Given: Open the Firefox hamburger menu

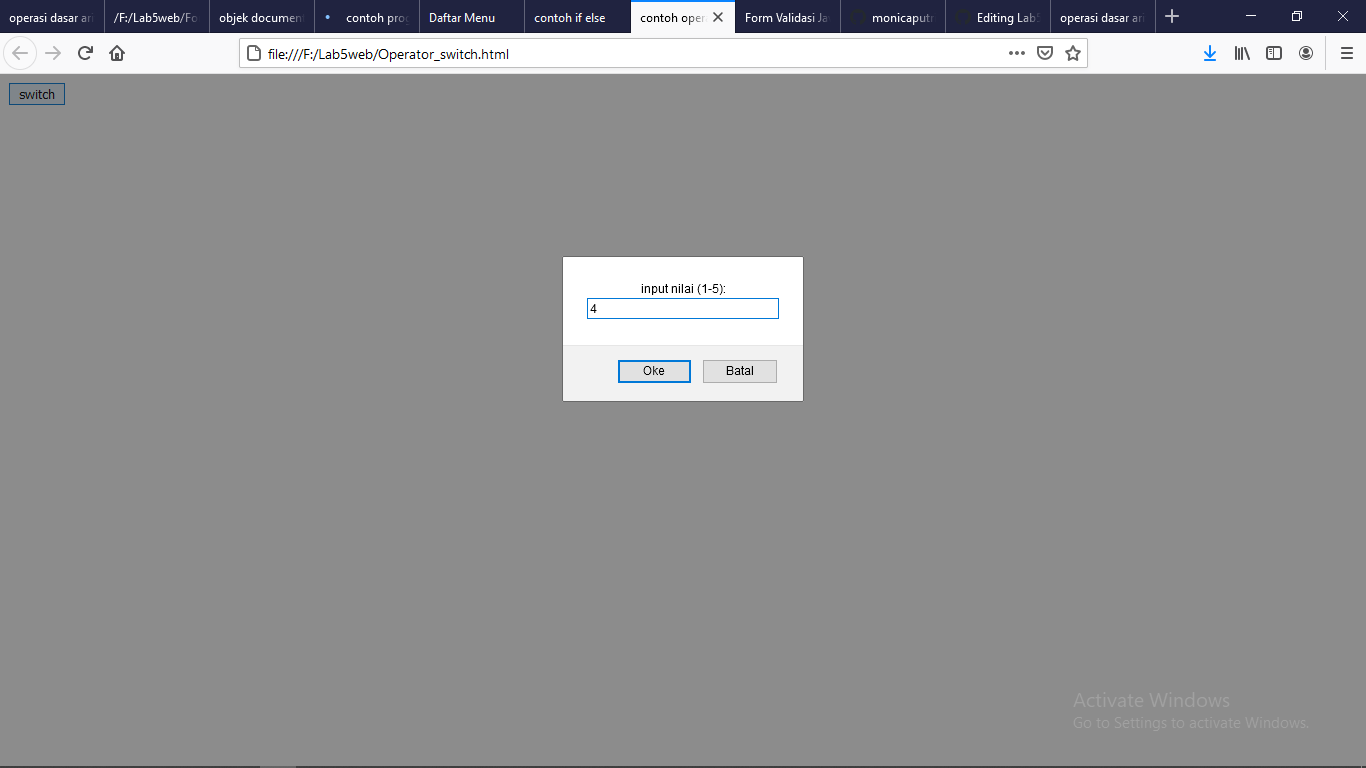Looking at the screenshot, I should 1346,53.
